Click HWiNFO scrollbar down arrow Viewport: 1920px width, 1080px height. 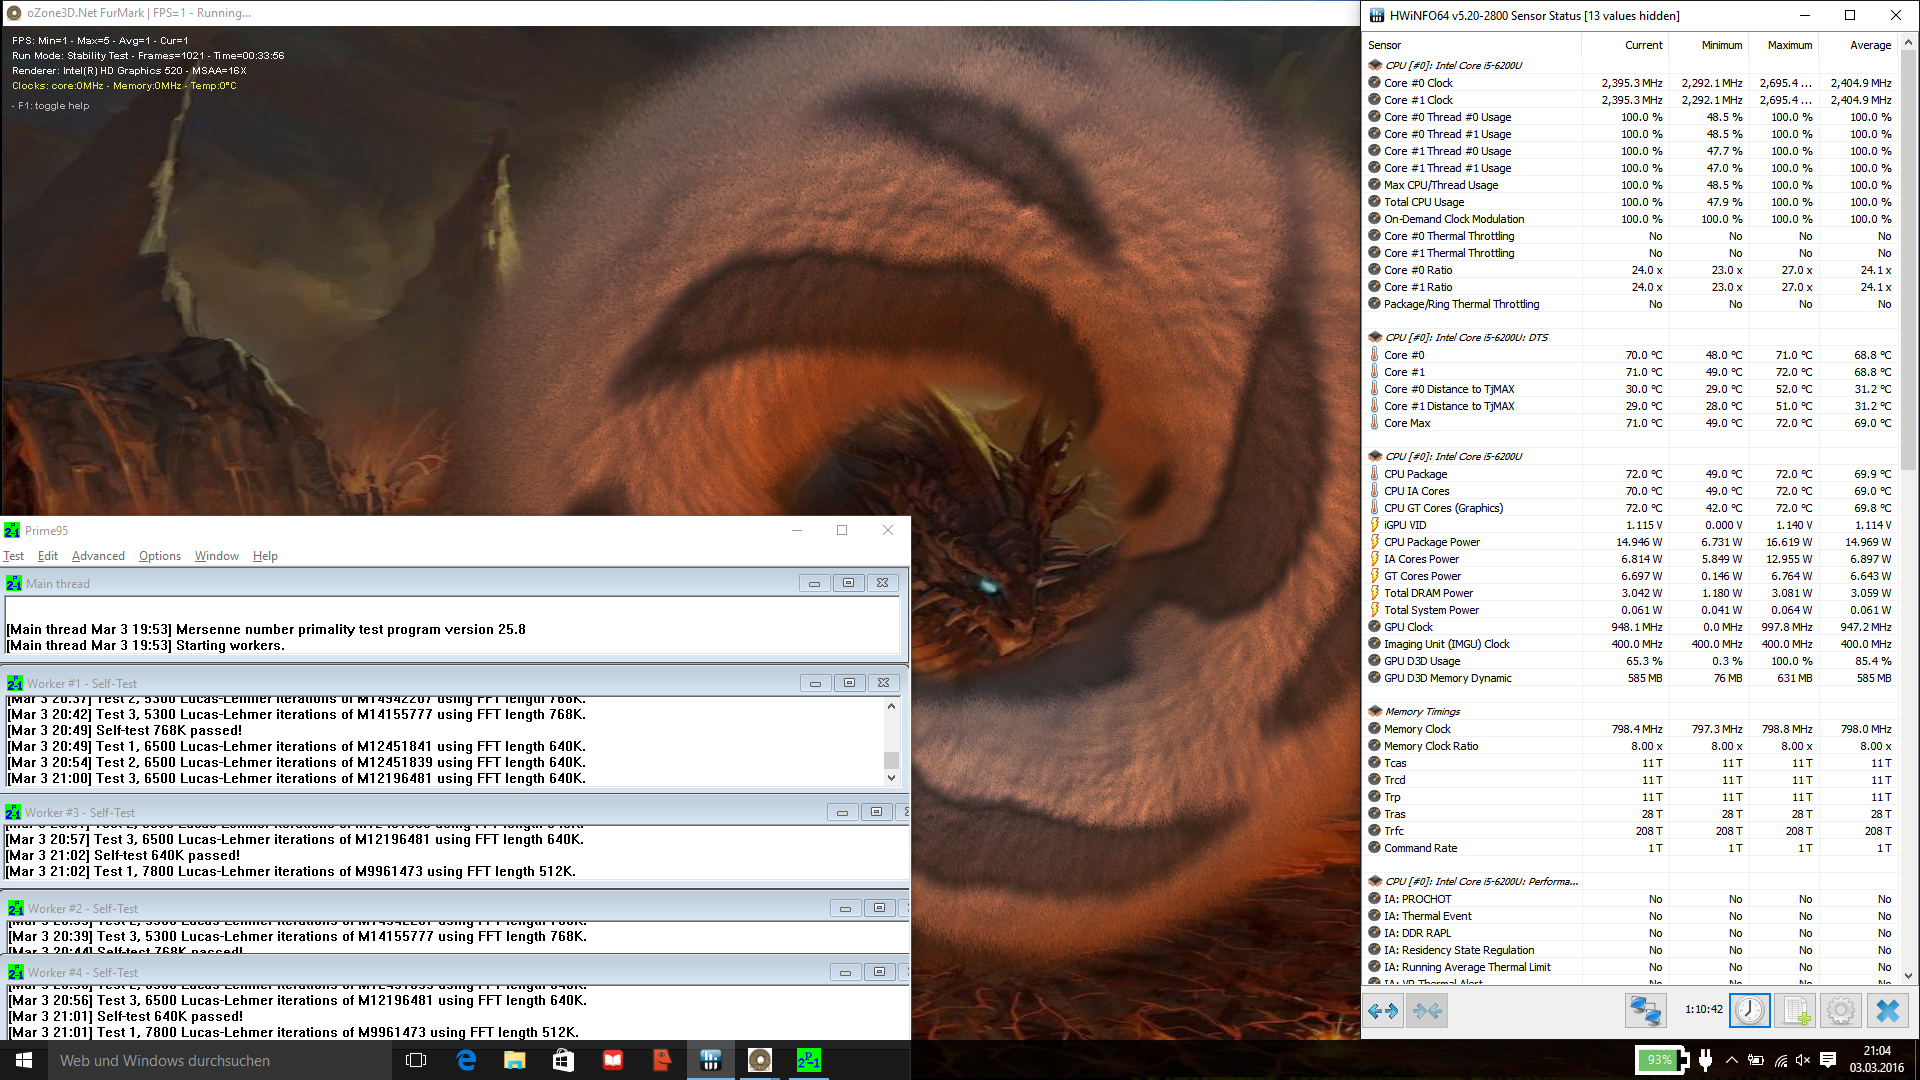coord(1907,976)
